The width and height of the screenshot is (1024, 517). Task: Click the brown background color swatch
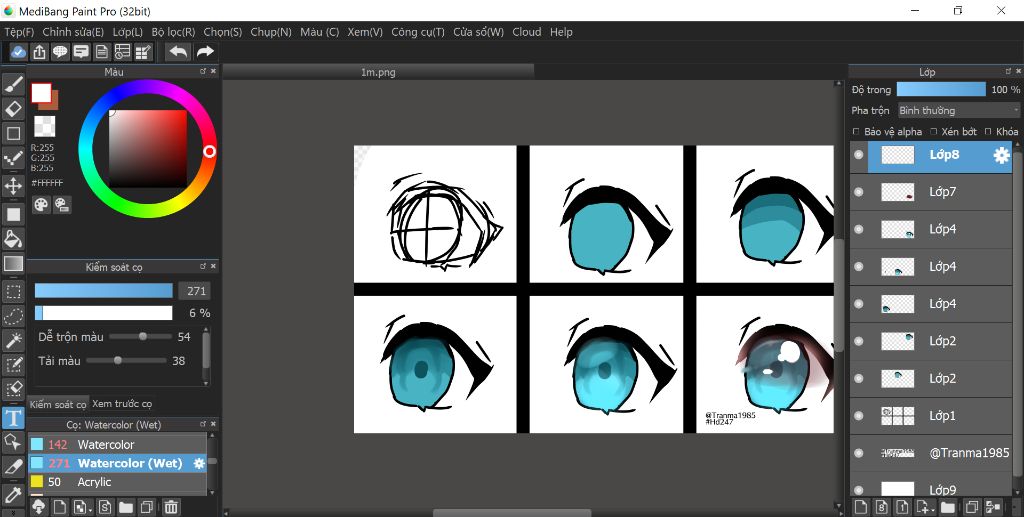pyautogui.click(x=52, y=102)
